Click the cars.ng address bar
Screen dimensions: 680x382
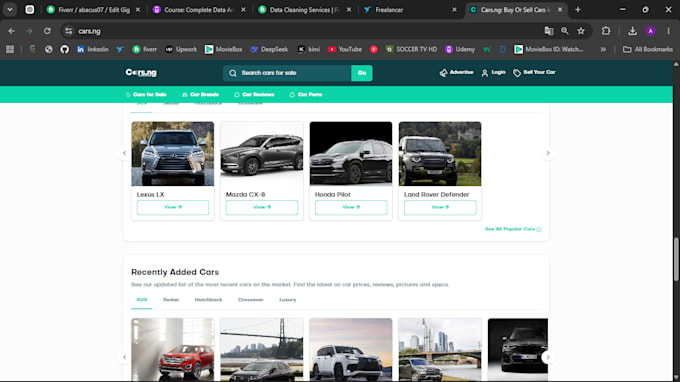click(x=304, y=31)
